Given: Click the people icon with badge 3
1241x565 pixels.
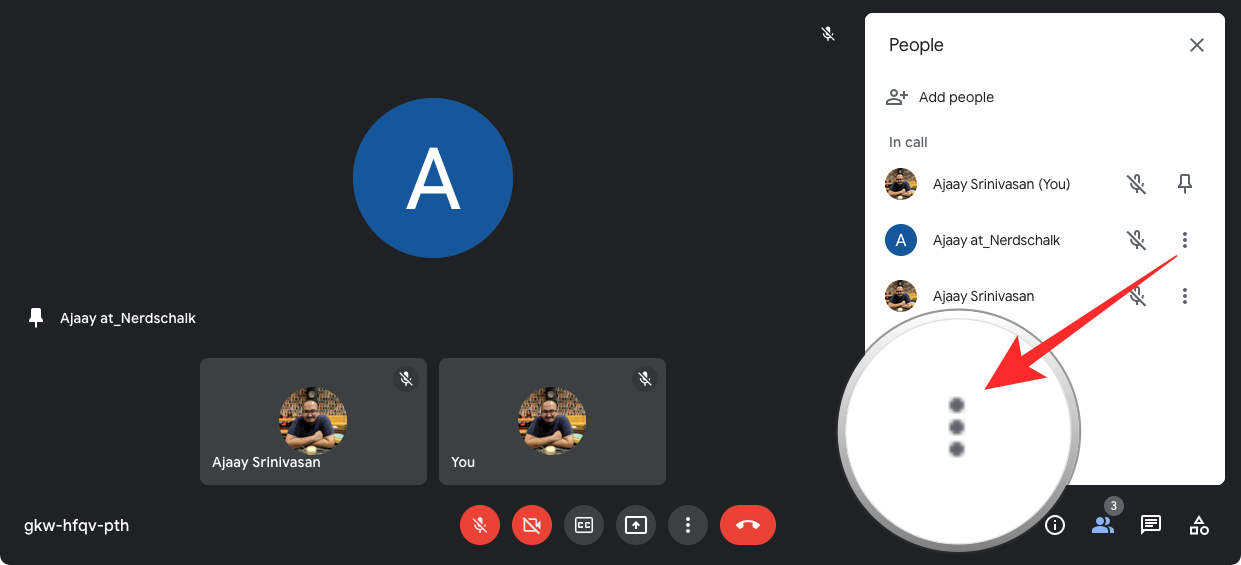Looking at the screenshot, I should coord(1103,525).
